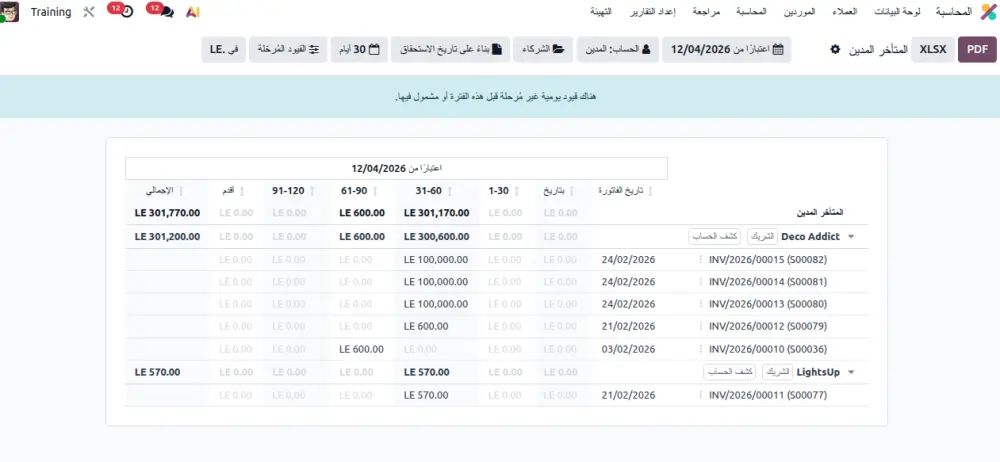Open the بناء على تاريخ الاستحقاق filter
The height and width of the screenshot is (462, 1000).
(x=450, y=49)
